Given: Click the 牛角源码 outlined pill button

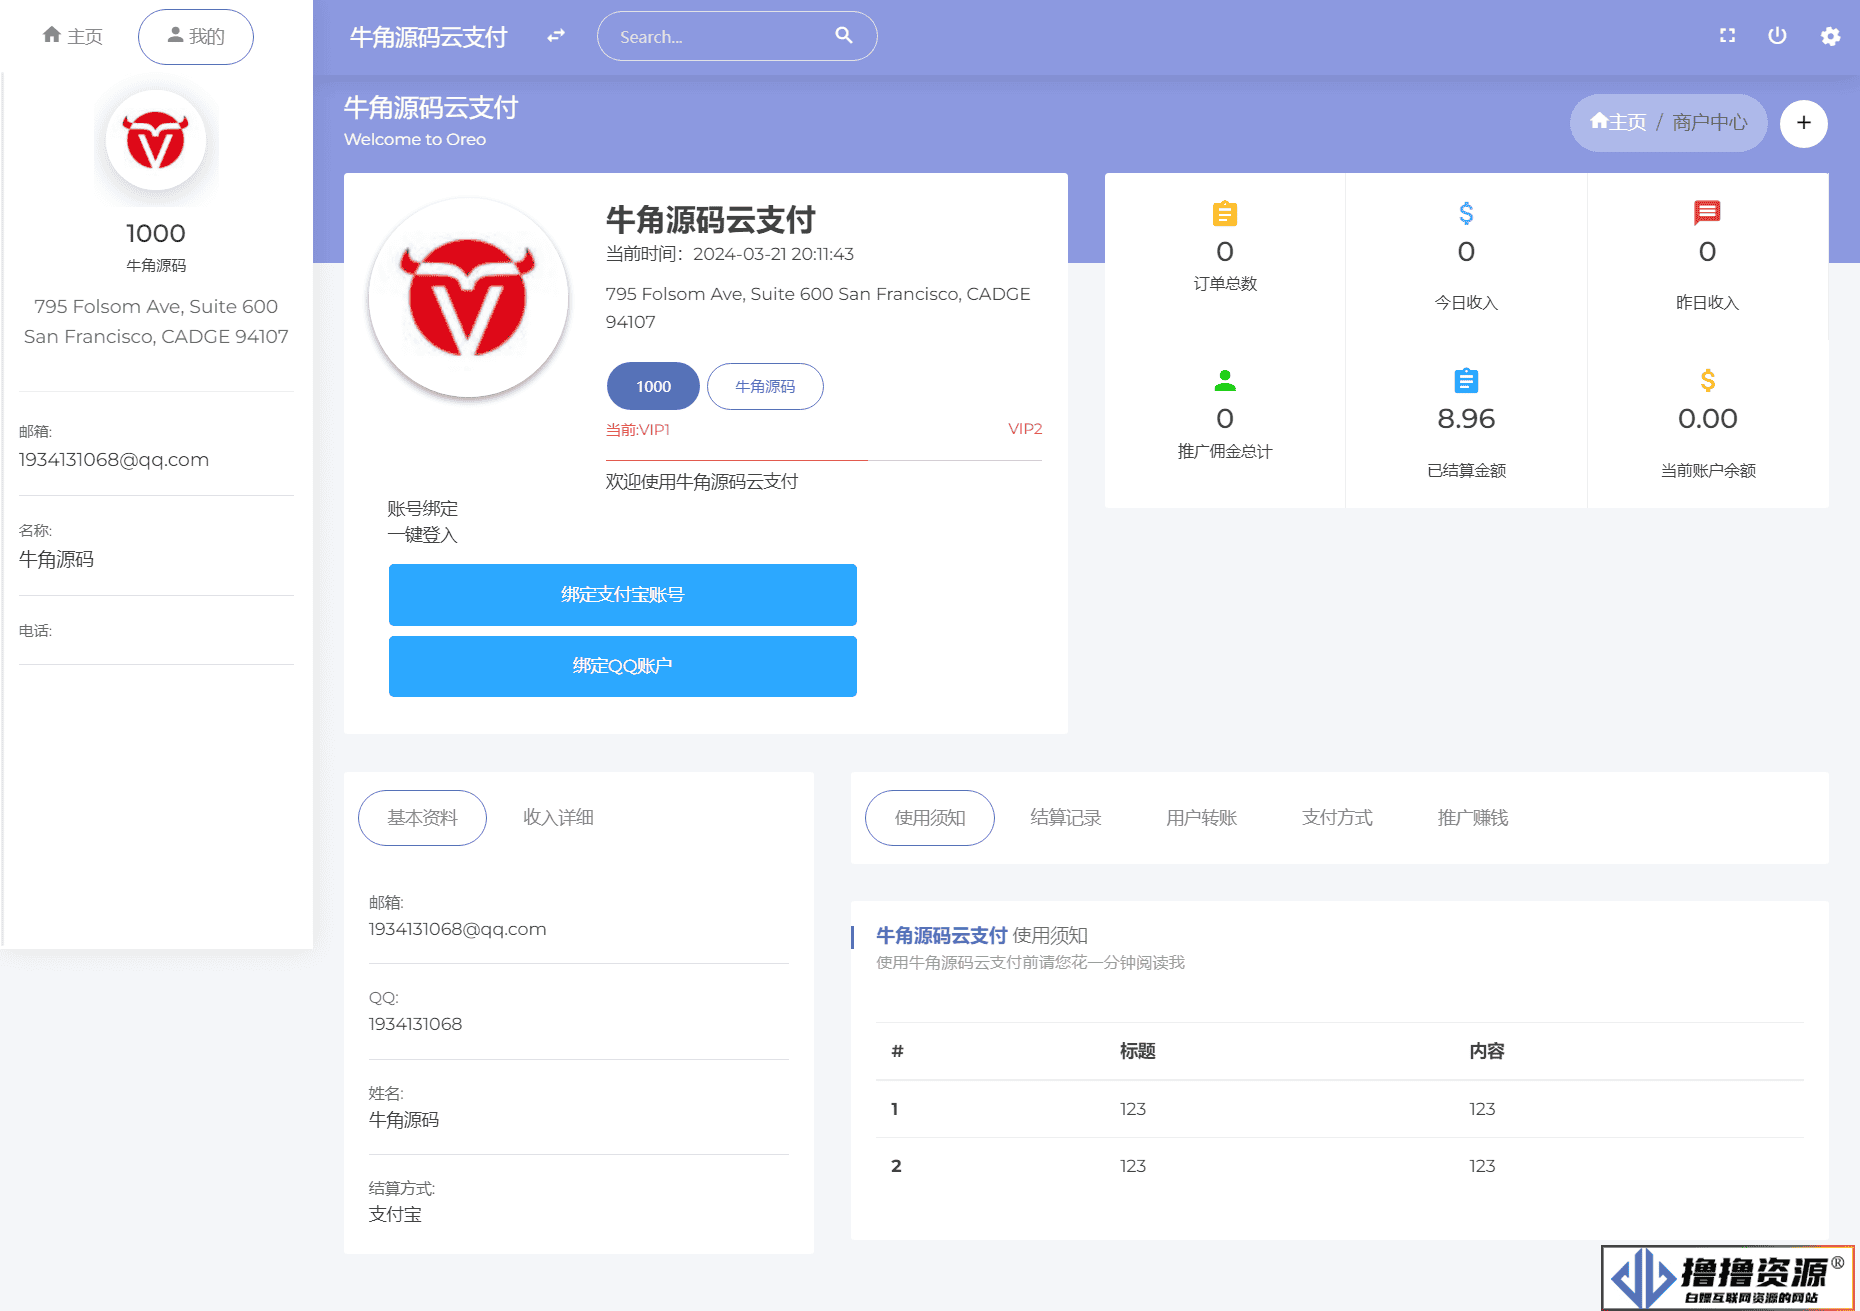Looking at the screenshot, I should click(765, 386).
